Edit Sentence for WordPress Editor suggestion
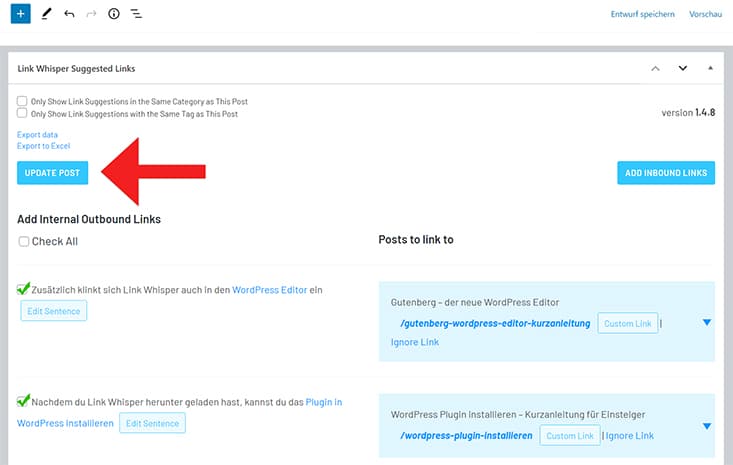 pyautogui.click(x=54, y=311)
